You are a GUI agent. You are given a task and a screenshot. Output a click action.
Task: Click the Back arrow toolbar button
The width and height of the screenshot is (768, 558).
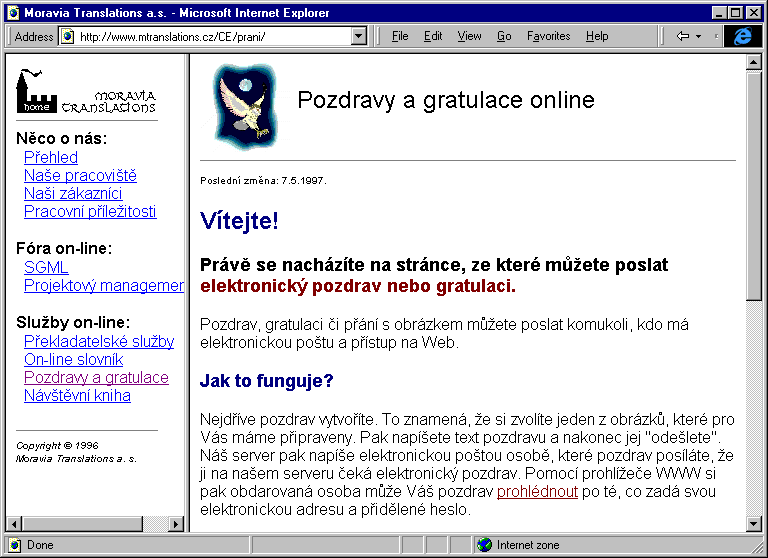682,36
